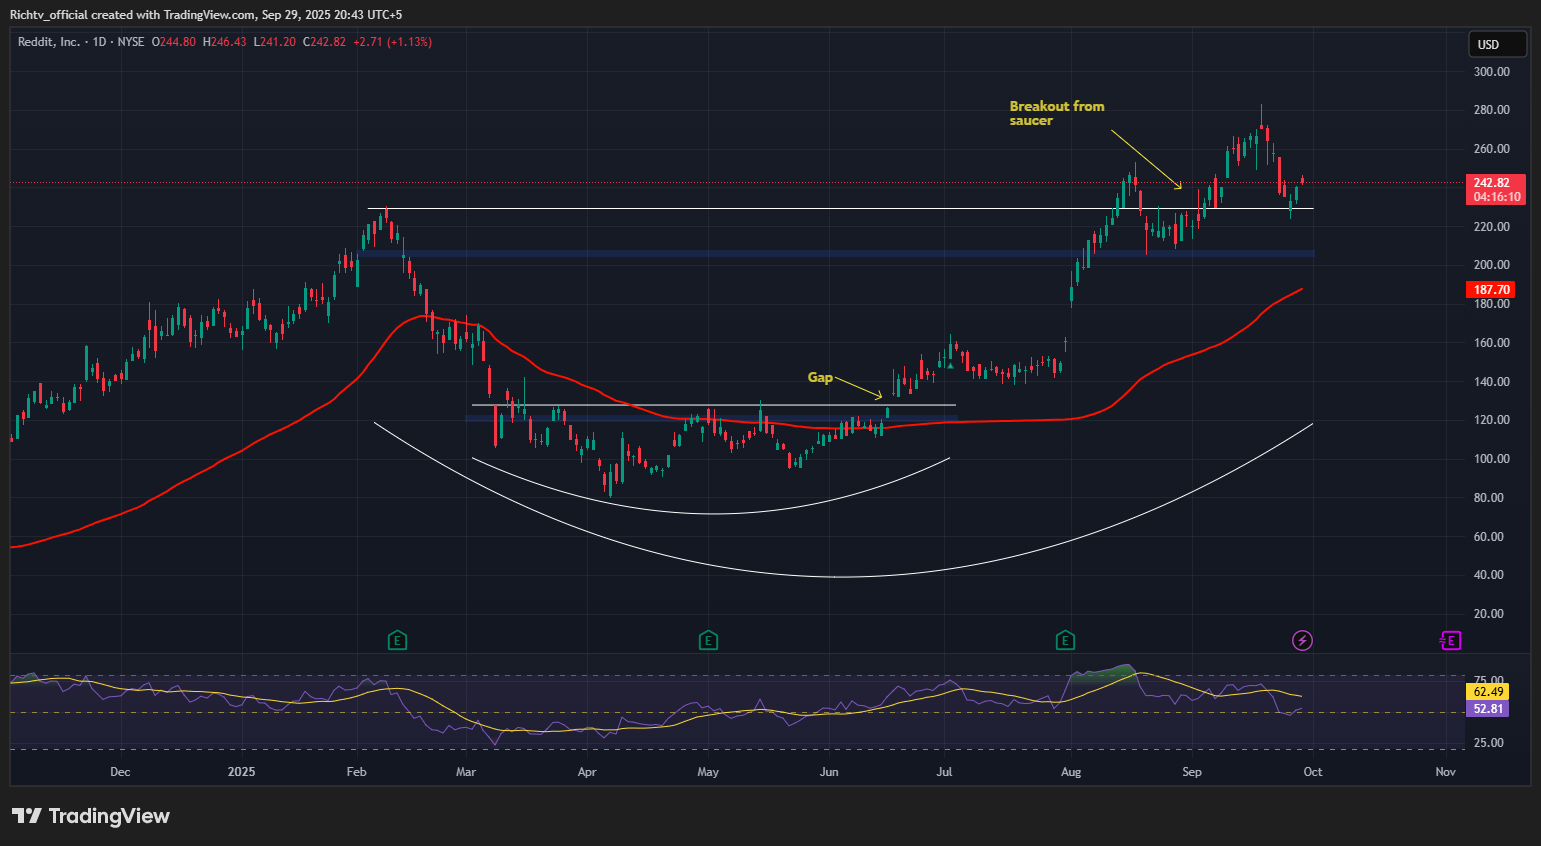Click the 2025 label on time axis
The width and height of the screenshot is (1541, 846).
click(x=241, y=772)
